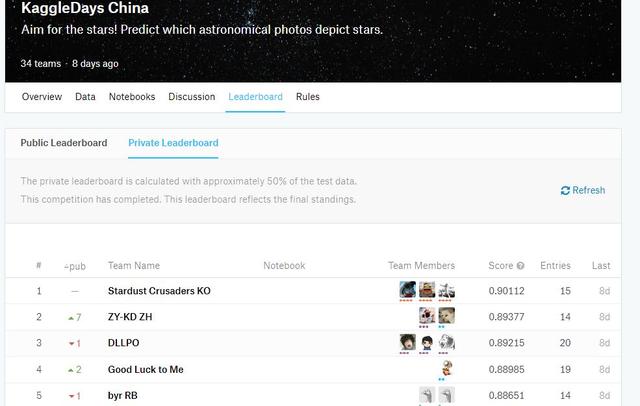Click the Score column header

500,266
